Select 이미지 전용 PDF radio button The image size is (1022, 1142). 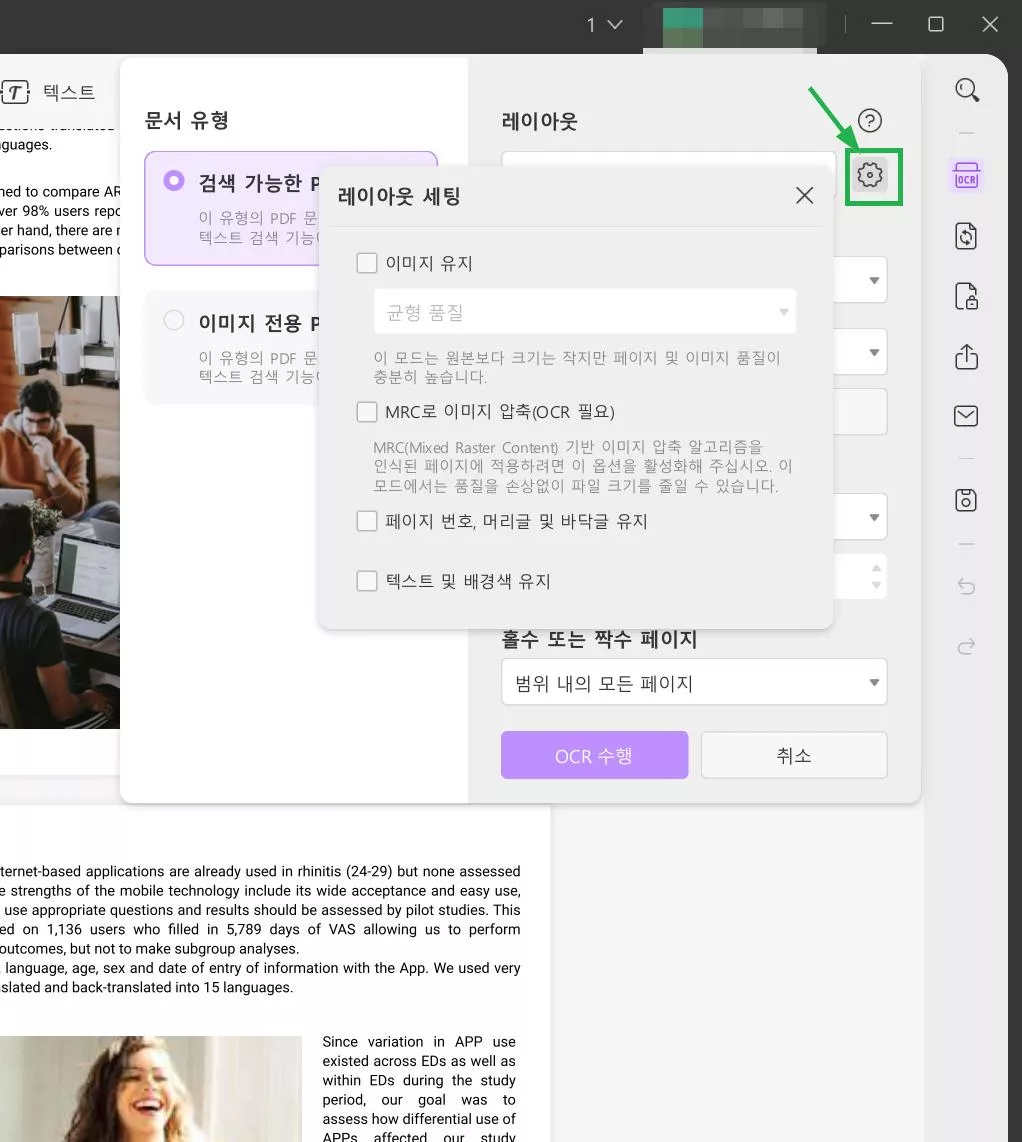point(173,320)
